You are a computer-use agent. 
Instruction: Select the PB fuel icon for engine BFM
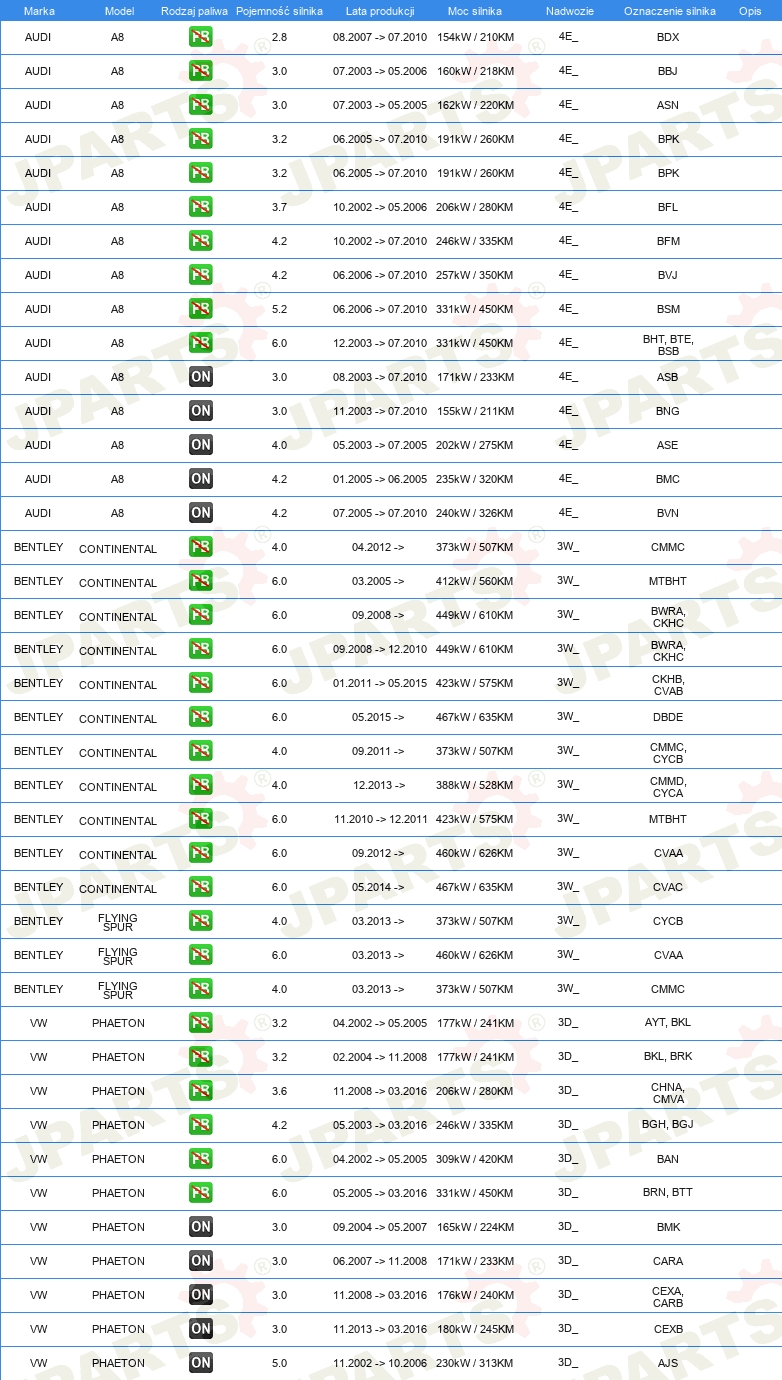tap(201, 241)
